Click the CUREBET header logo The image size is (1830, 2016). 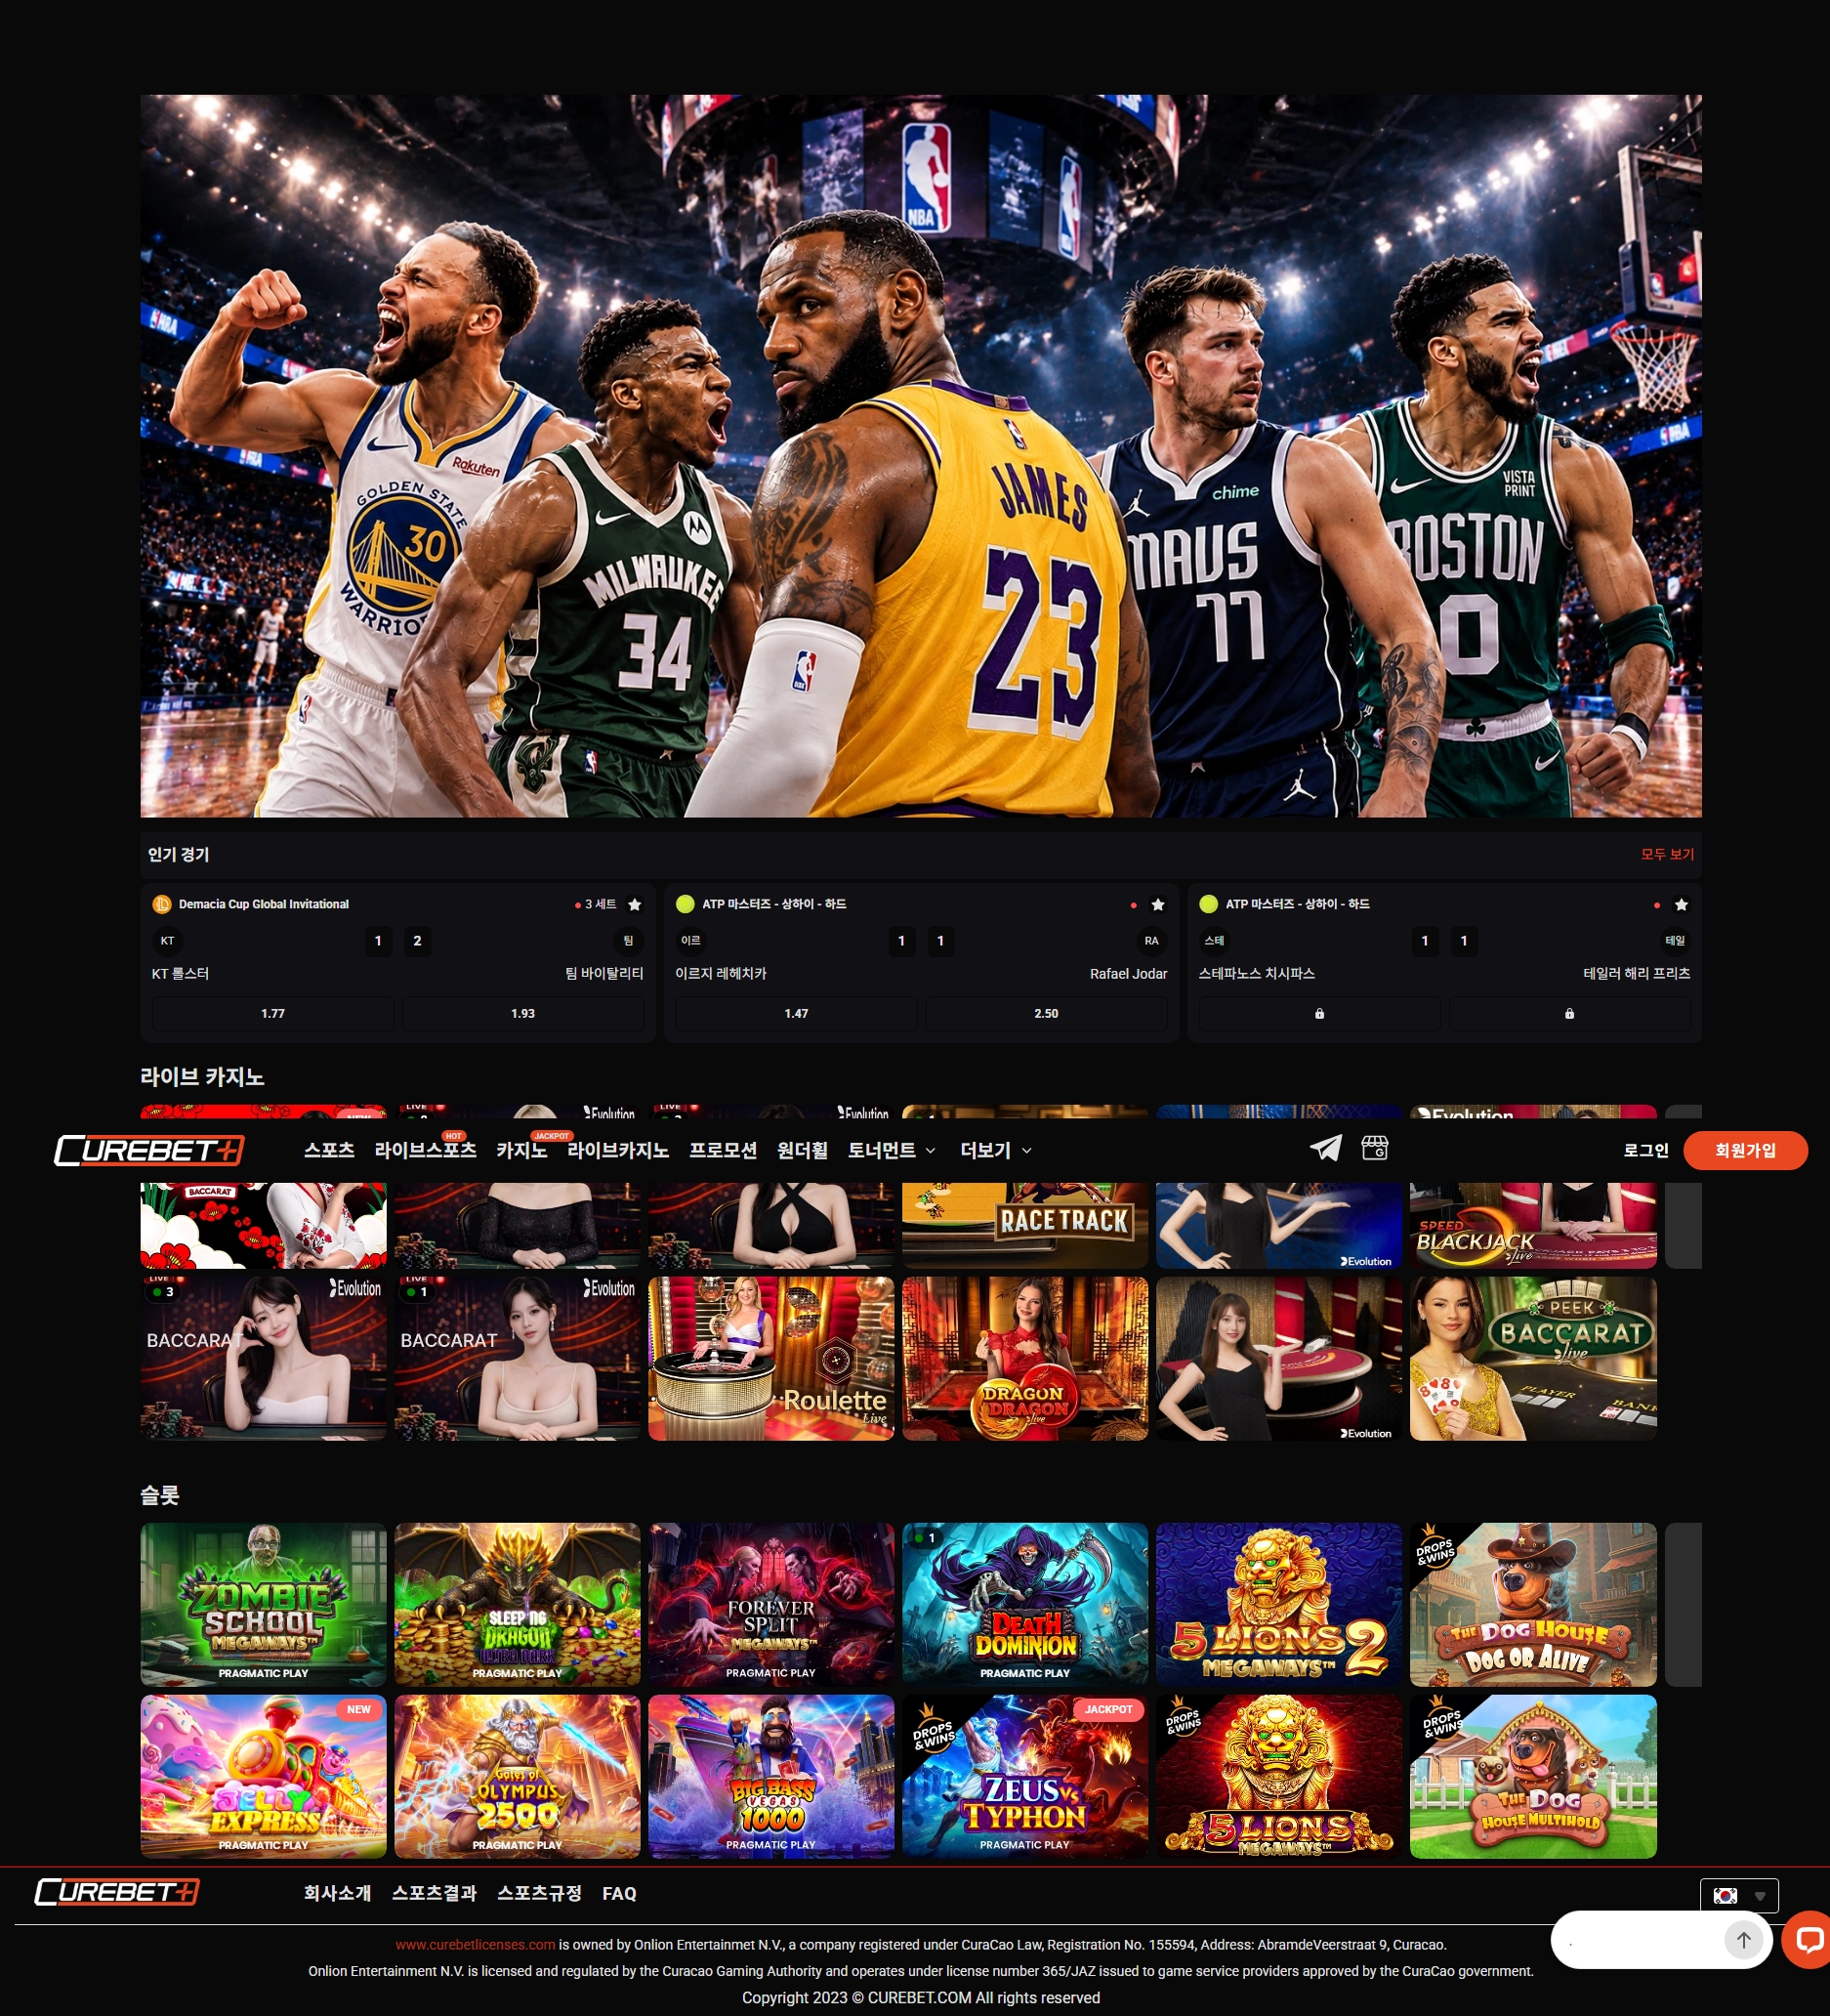[149, 1150]
